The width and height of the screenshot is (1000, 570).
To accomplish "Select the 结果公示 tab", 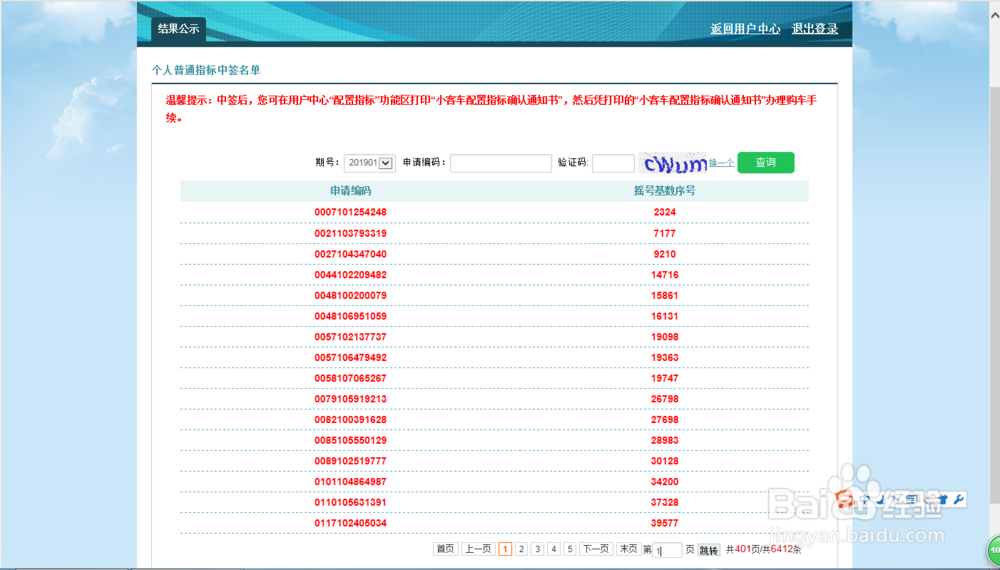I will click(x=179, y=29).
